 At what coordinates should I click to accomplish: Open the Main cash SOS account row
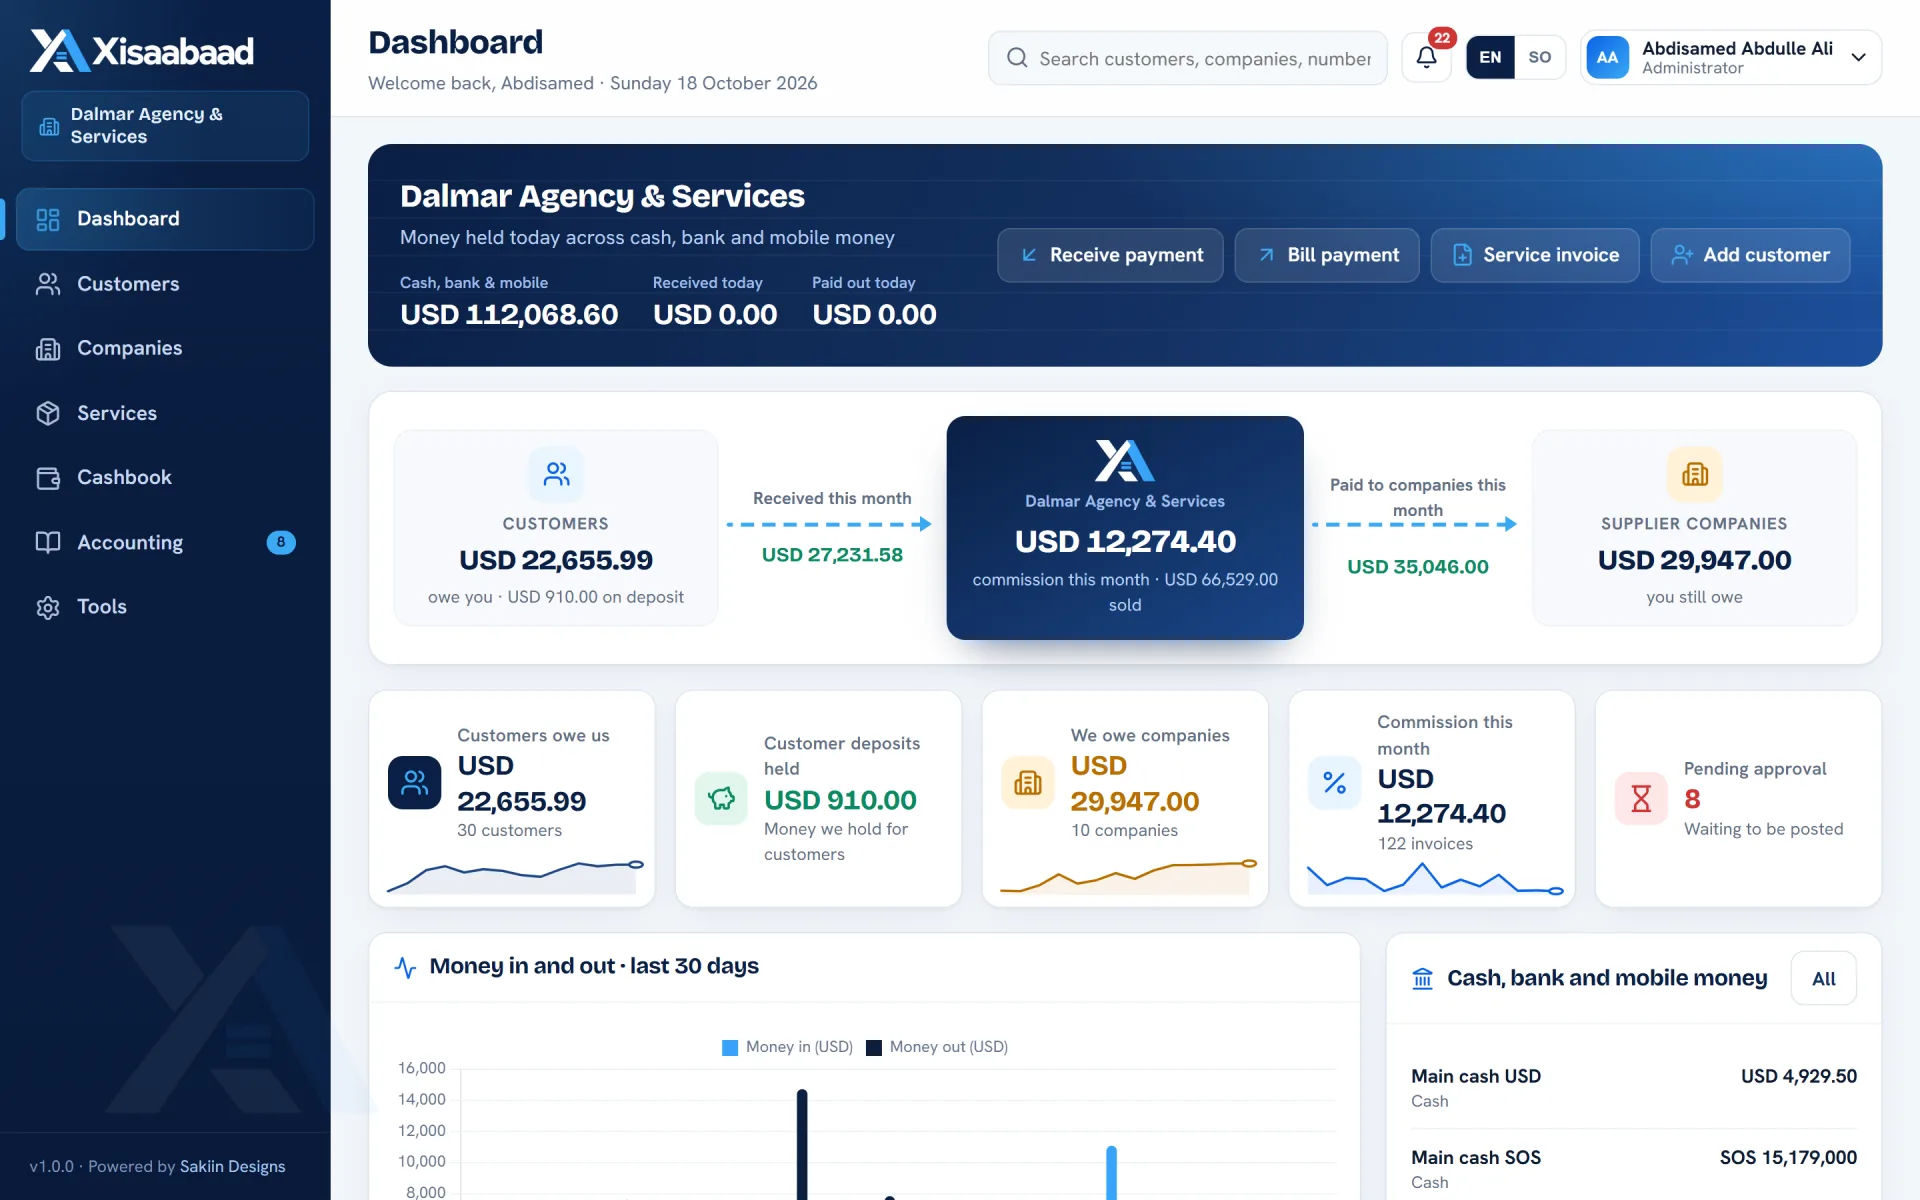click(x=1634, y=1169)
